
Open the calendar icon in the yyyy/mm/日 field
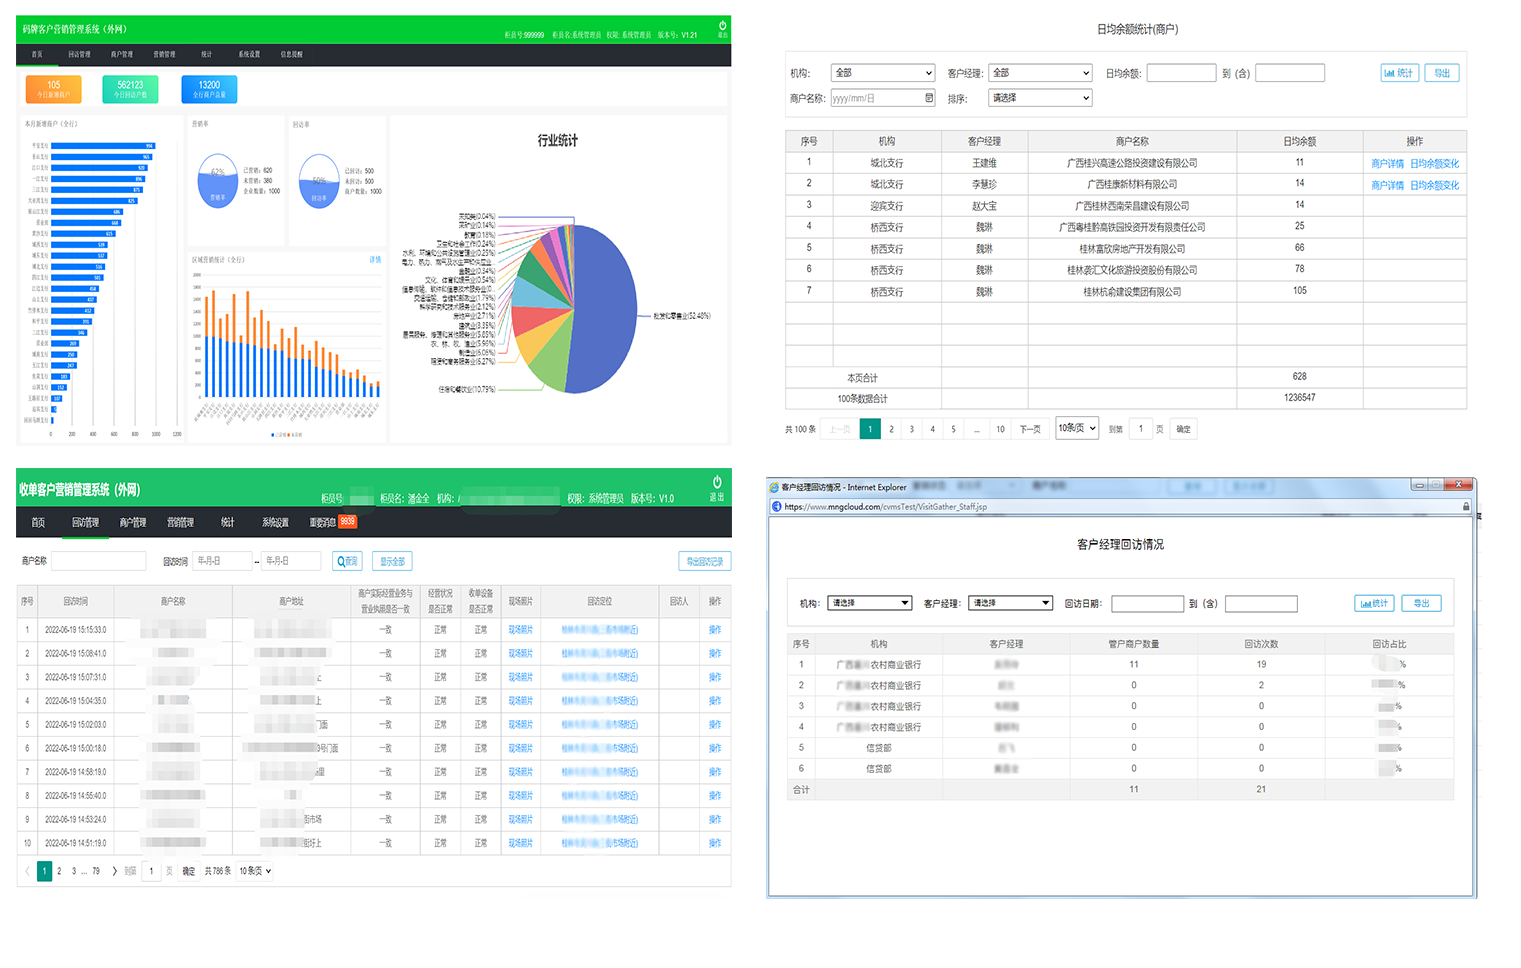click(929, 98)
